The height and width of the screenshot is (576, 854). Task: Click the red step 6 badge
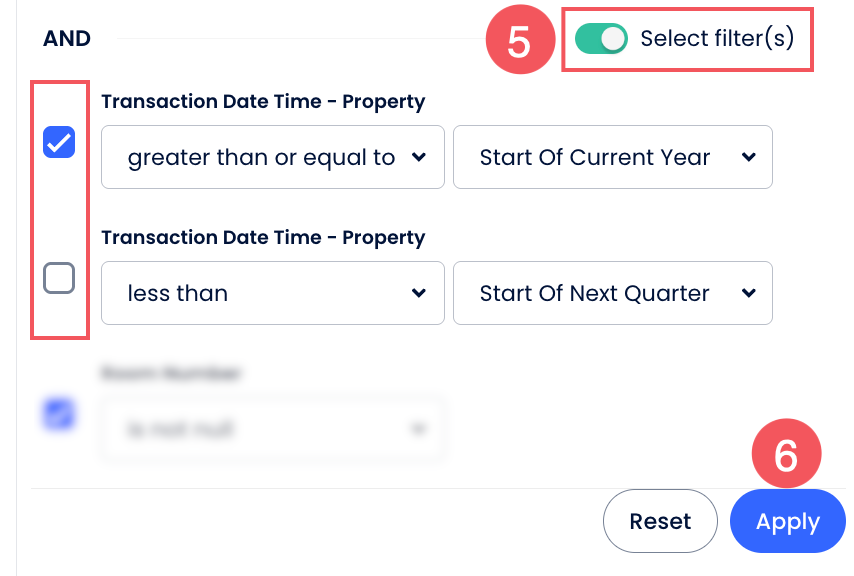pyautogui.click(x=786, y=456)
